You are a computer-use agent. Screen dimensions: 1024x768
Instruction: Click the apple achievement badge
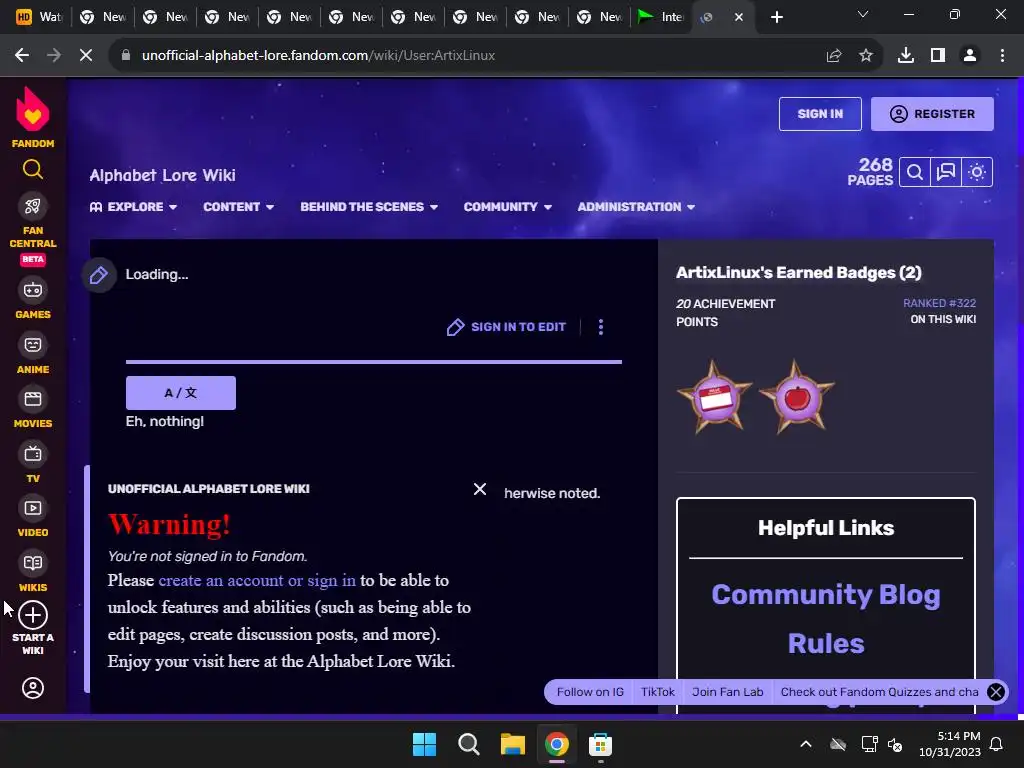(x=797, y=397)
